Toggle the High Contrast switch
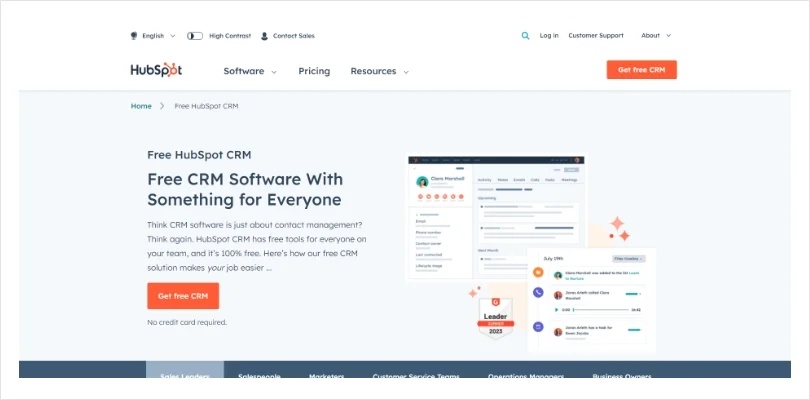The height and width of the screenshot is (400, 810). coord(195,36)
